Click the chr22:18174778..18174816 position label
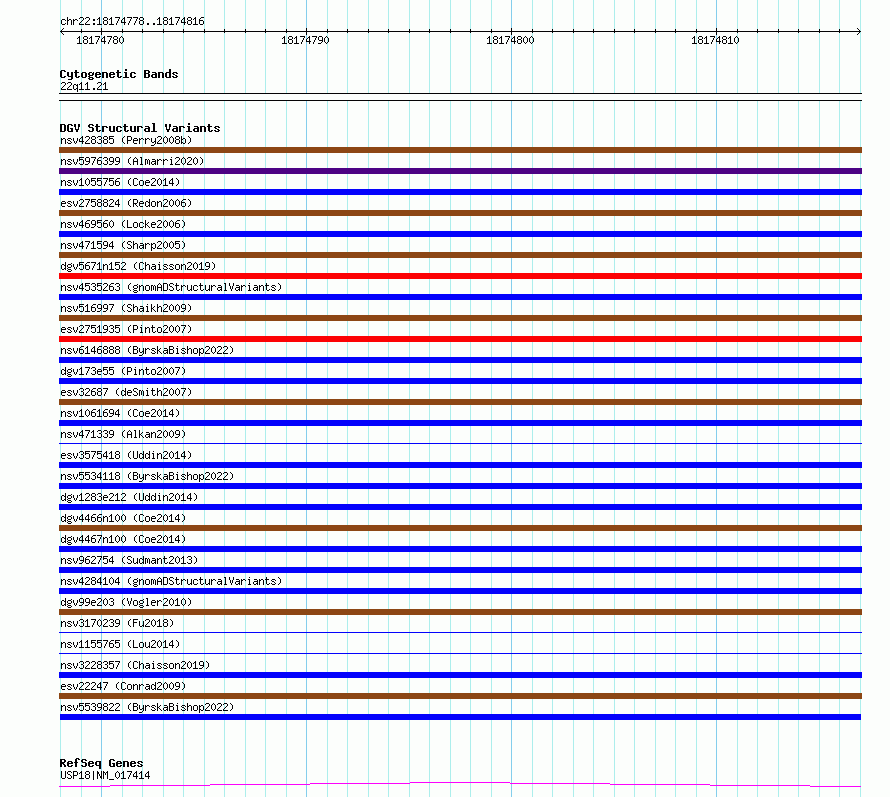This screenshot has height=797, width=890. pos(132,22)
